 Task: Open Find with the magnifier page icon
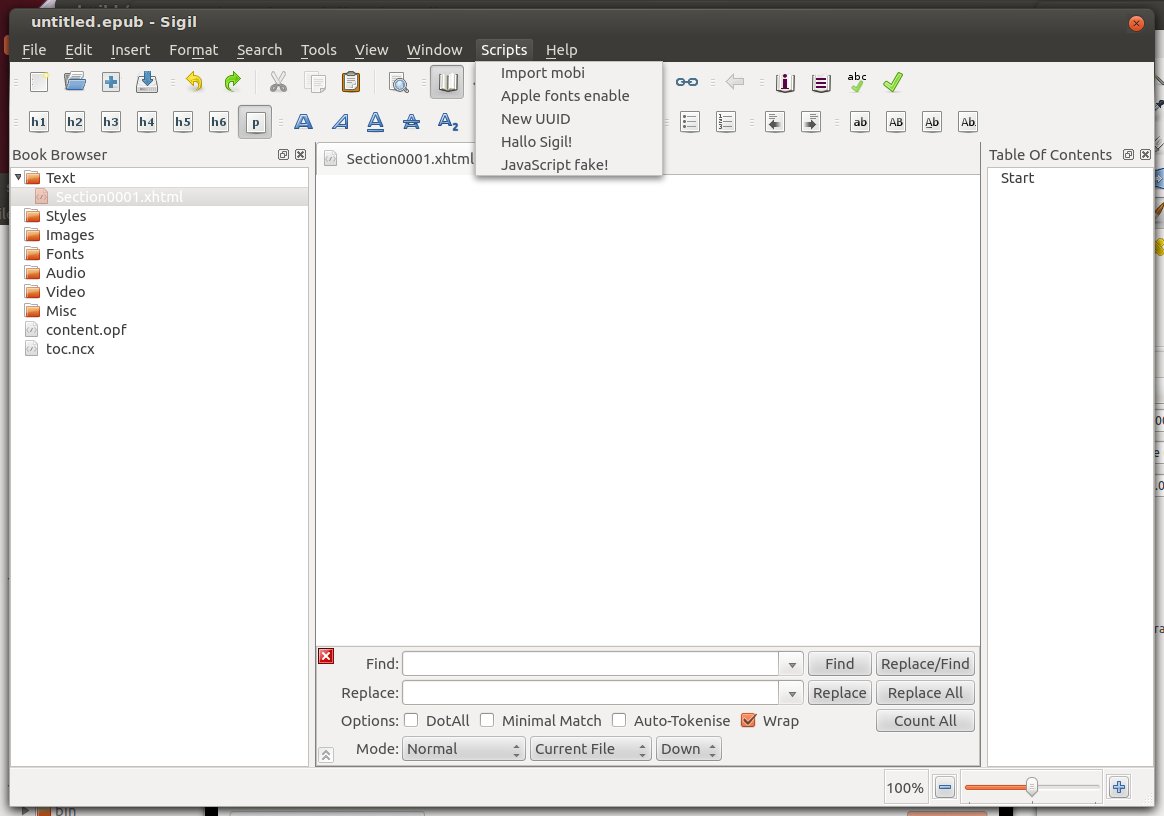tap(399, 82)
